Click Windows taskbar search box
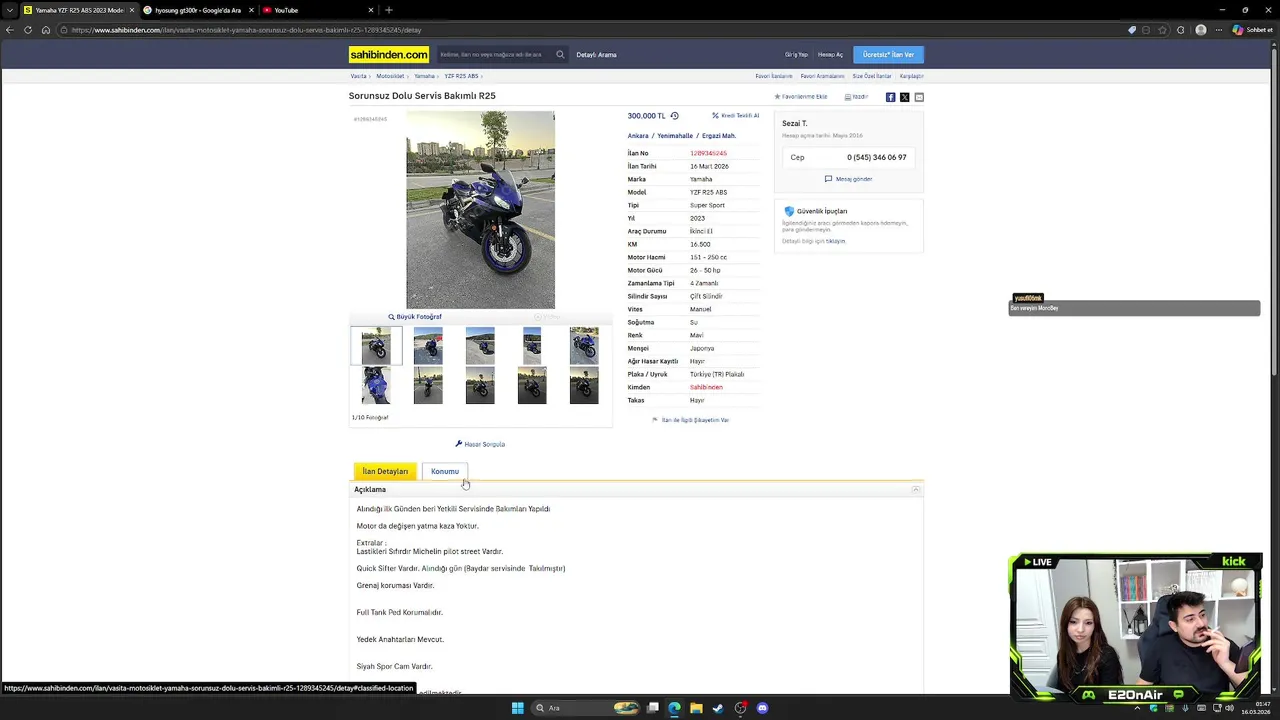This screenshot has height=720, width=1280. click(586, 708)
